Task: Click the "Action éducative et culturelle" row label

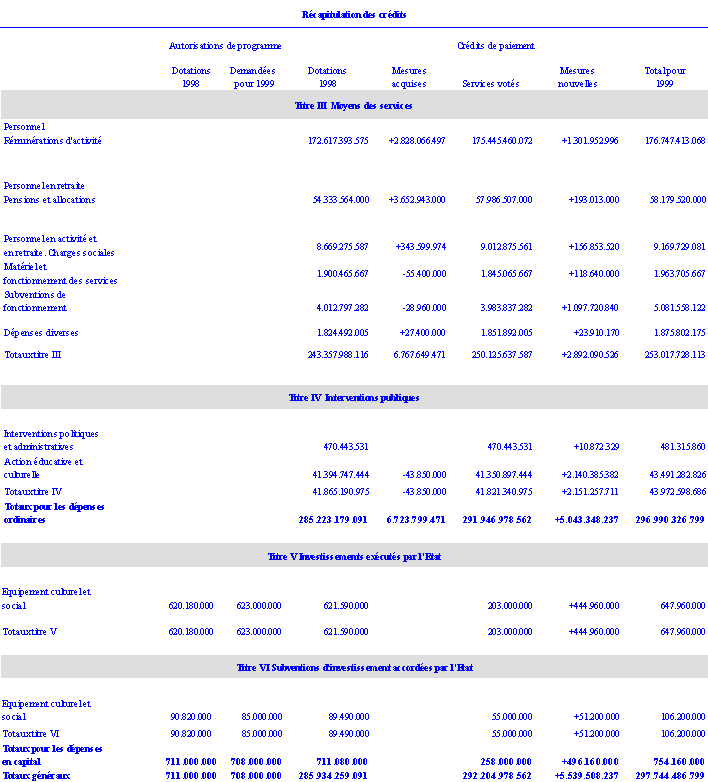Action: [44, 468]
